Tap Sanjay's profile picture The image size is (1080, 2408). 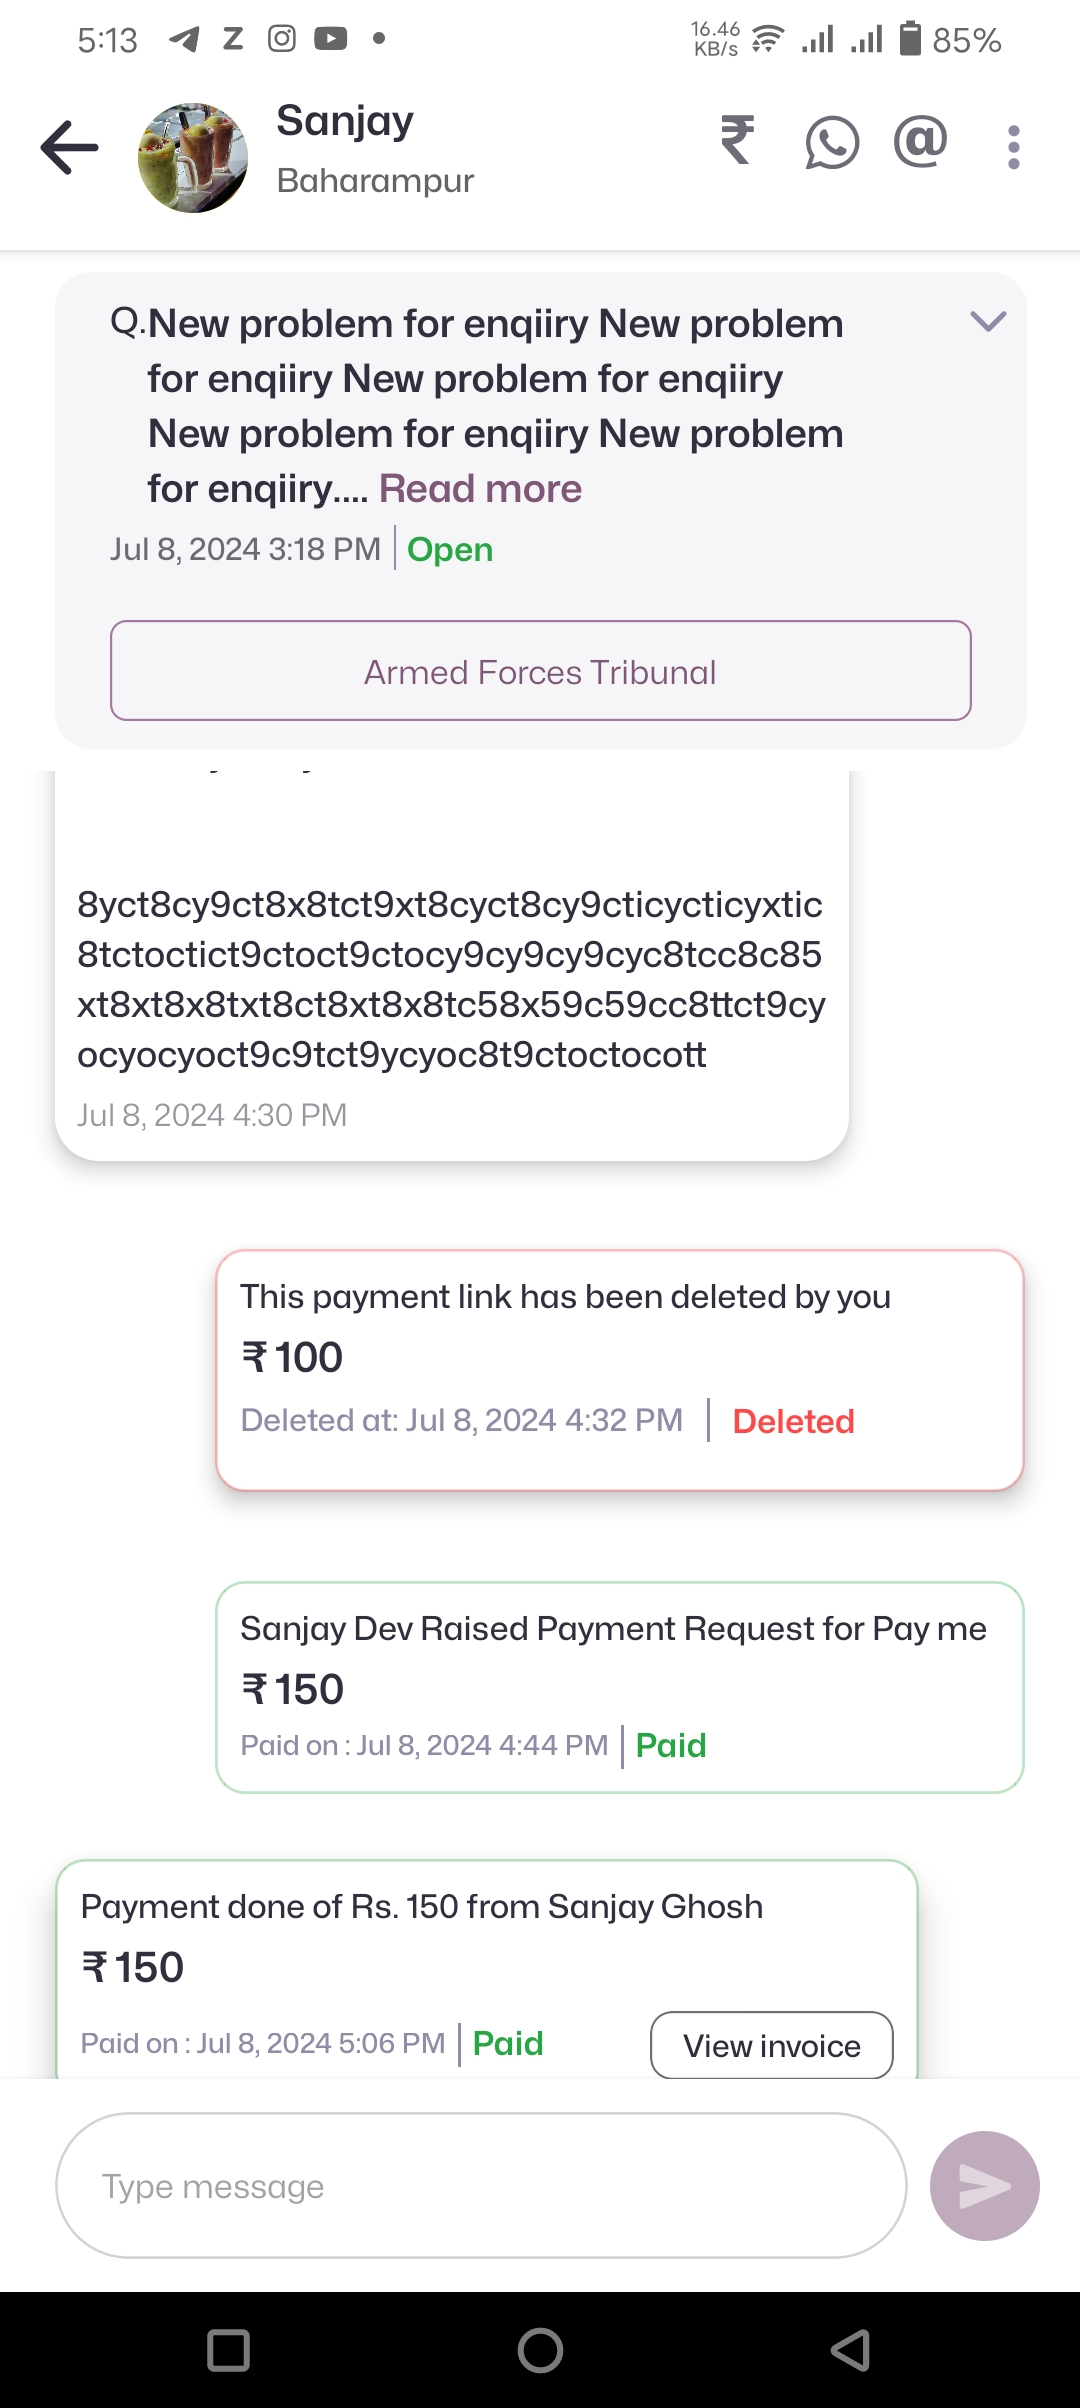(193, 158)
